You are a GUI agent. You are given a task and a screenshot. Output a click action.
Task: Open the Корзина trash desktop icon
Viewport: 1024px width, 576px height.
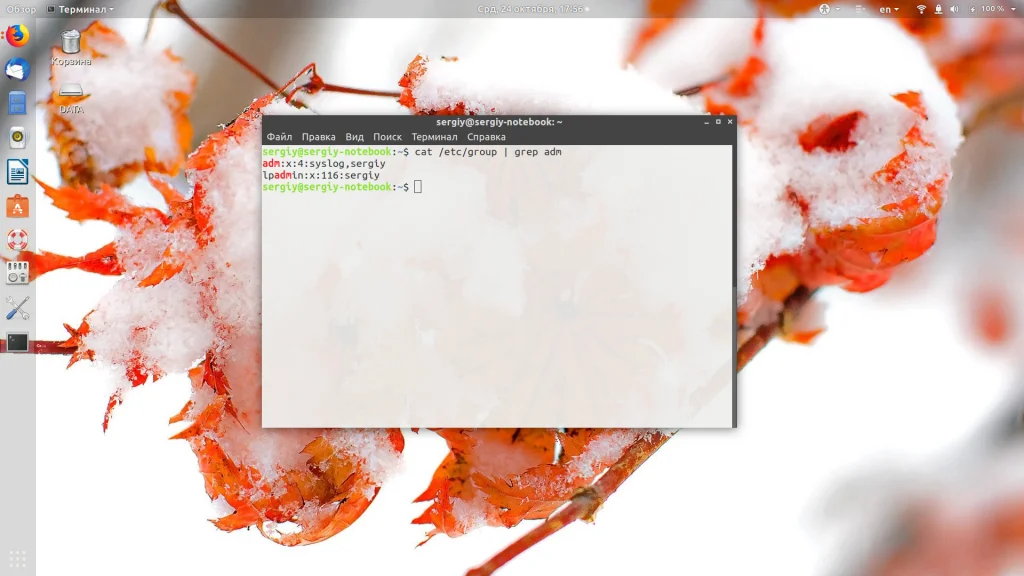71,48
